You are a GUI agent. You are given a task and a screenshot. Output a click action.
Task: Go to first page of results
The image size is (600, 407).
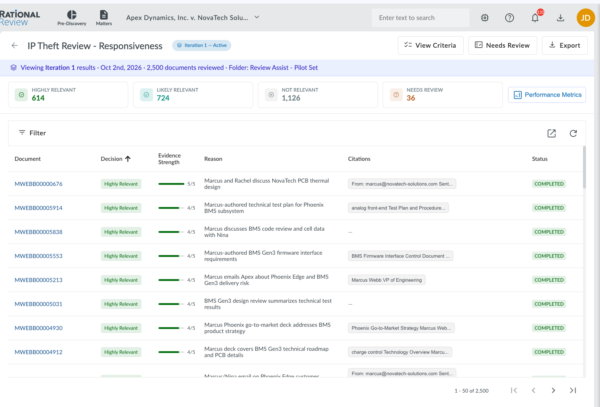point(514,391)
